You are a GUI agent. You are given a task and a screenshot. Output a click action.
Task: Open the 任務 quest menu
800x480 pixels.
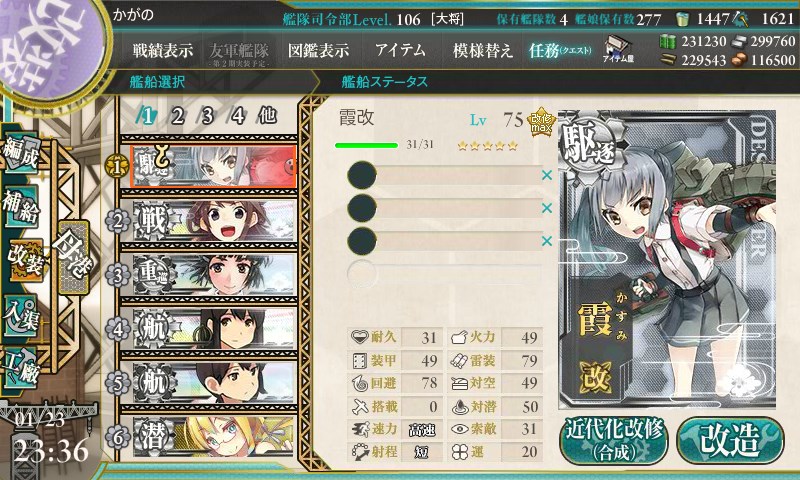[560, 50]
